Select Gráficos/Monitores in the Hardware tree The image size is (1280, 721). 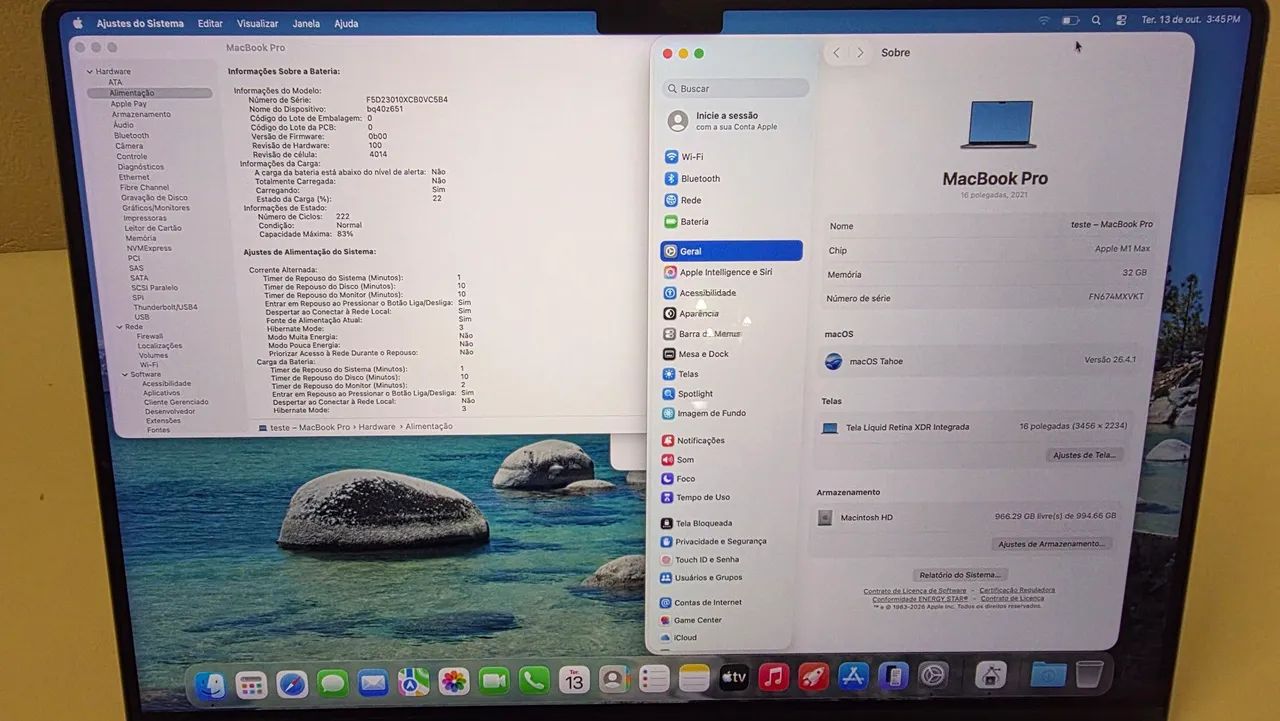coord(156,208)
